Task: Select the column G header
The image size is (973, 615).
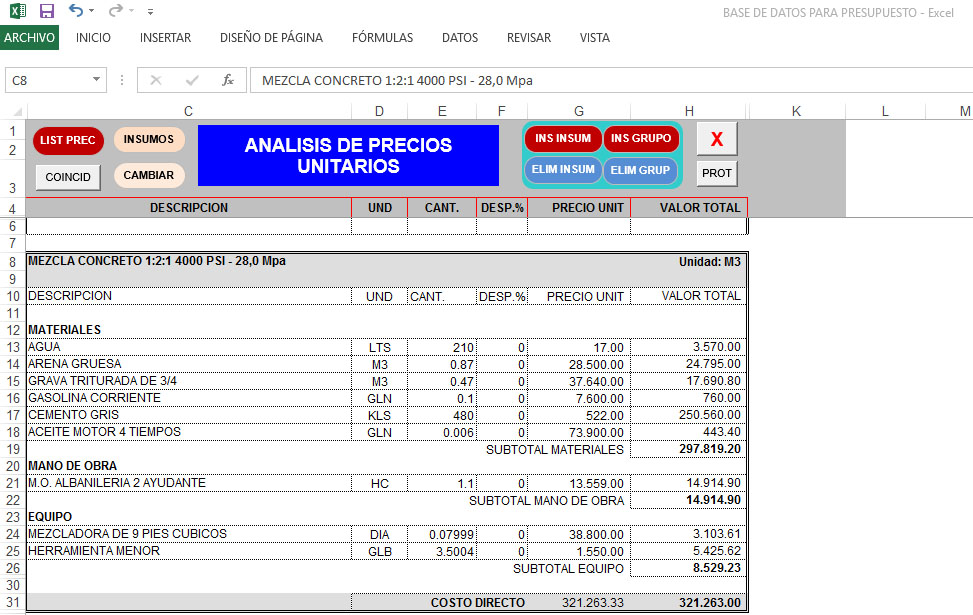Action: point(579,111)
